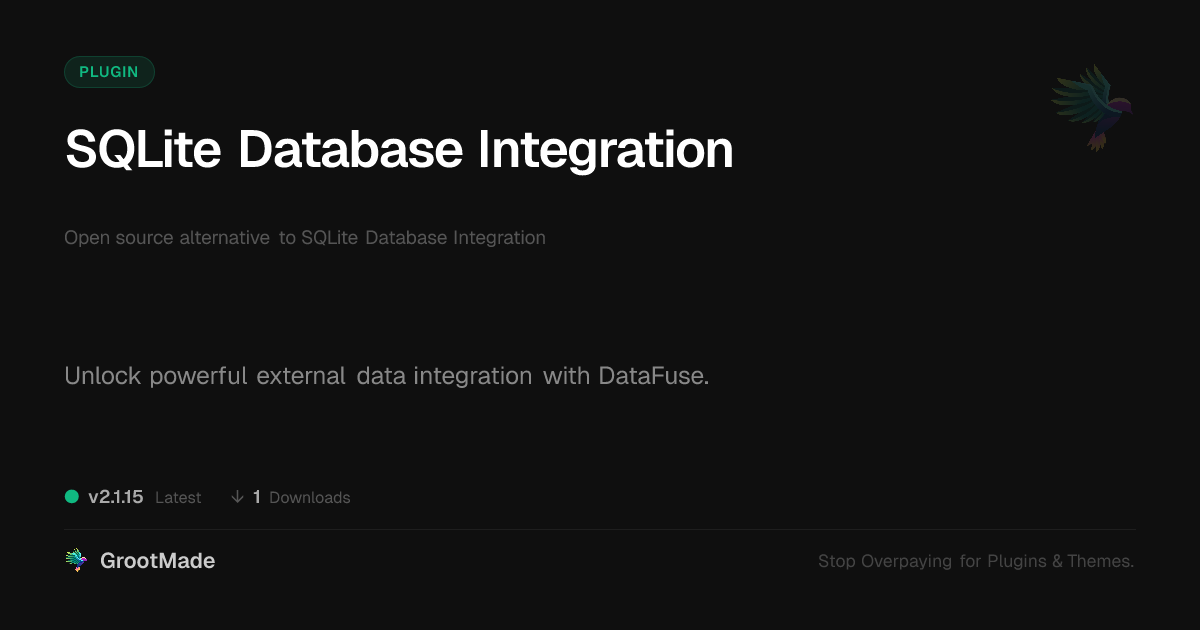
Task: Click the large hummingbird logo at top right
Action: tap(1092, 107)
